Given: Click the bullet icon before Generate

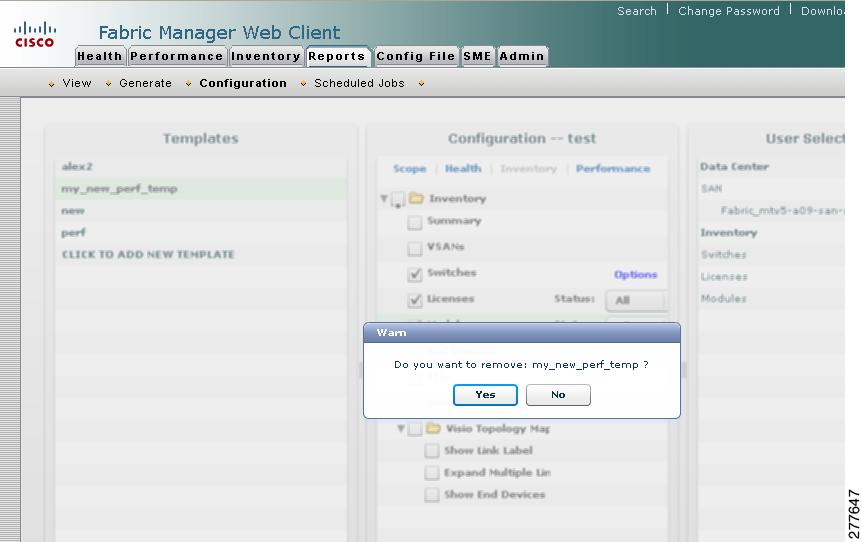Looking at the screenshot, I should 108,84.
